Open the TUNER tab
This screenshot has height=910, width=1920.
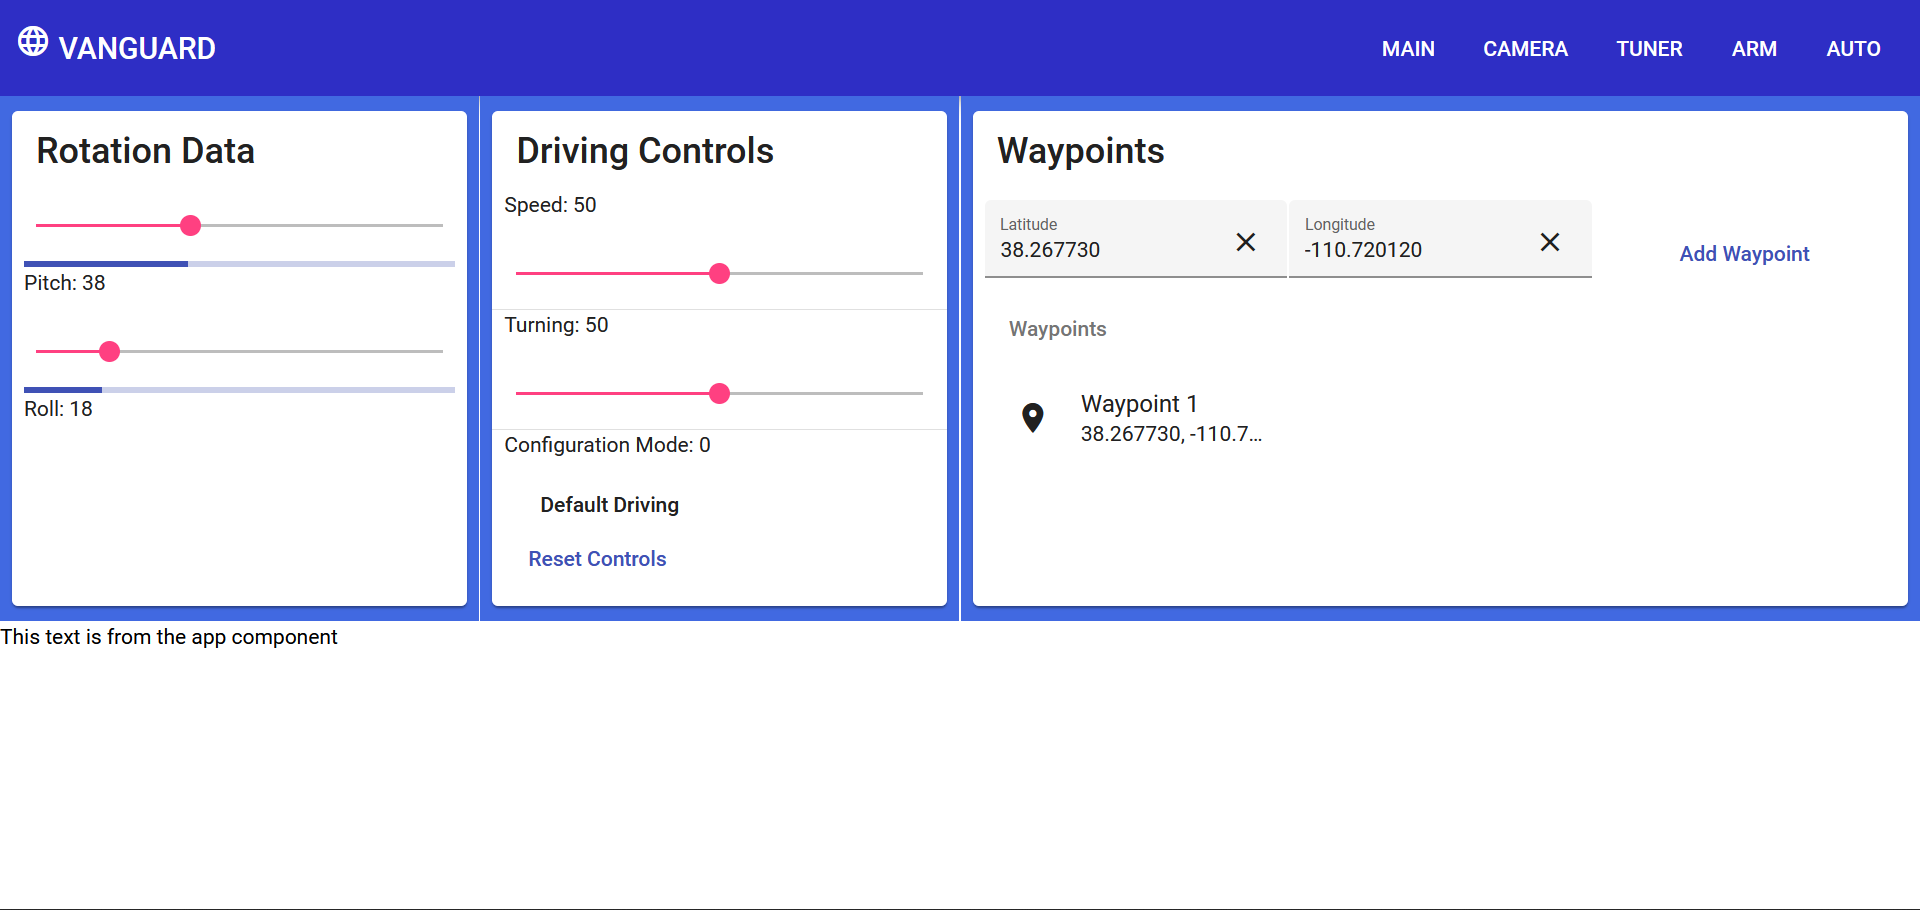point(1649,49)
